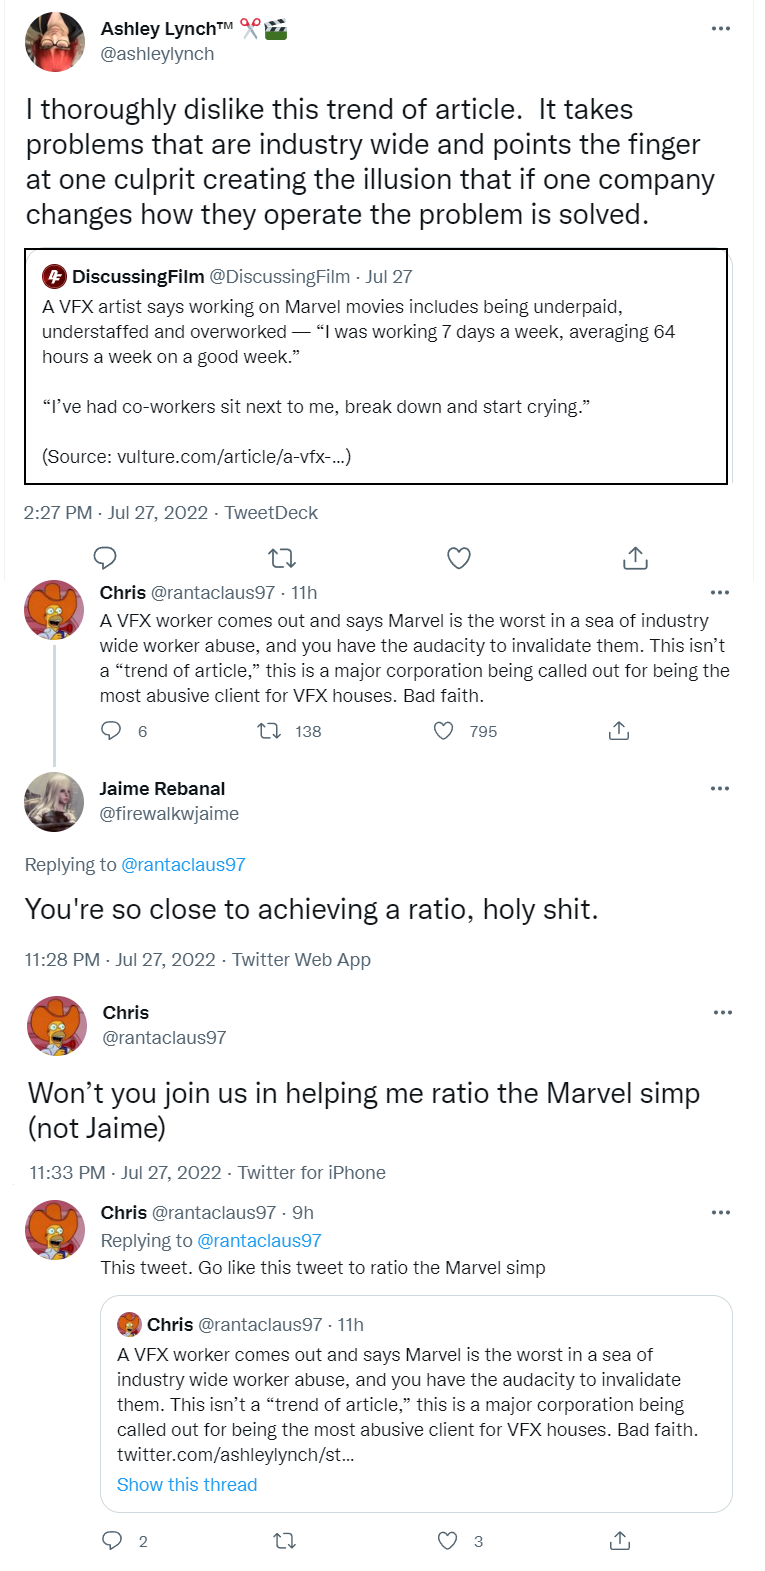Open the quoted DiscussingFilm tweet

click(x=376, y=366)
